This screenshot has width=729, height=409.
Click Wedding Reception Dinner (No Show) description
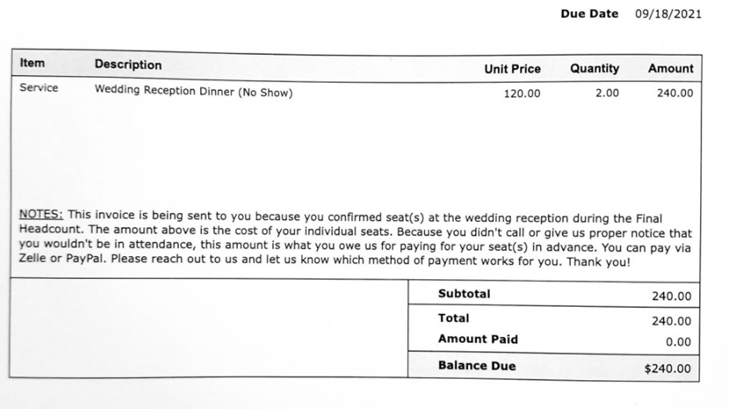click(x=193, y=92)
